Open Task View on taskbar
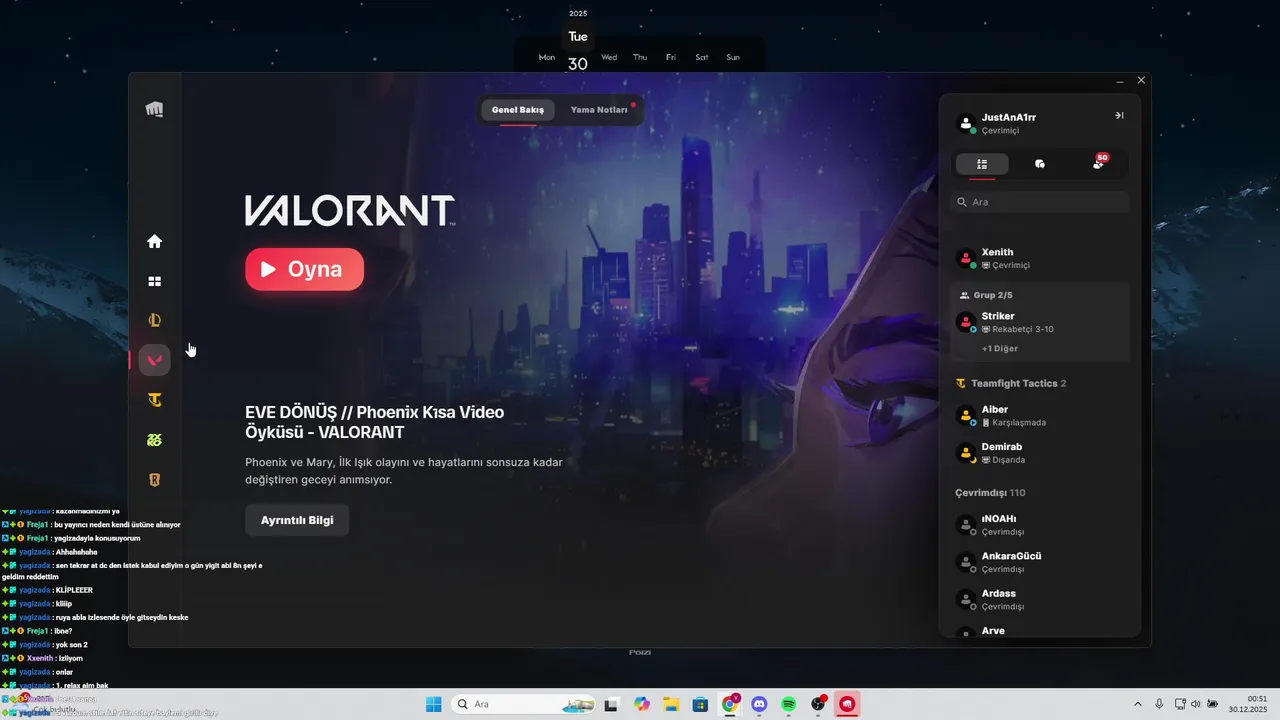Image resolution: width=1280 pixels, height=720 pixels. pos(612,704)
